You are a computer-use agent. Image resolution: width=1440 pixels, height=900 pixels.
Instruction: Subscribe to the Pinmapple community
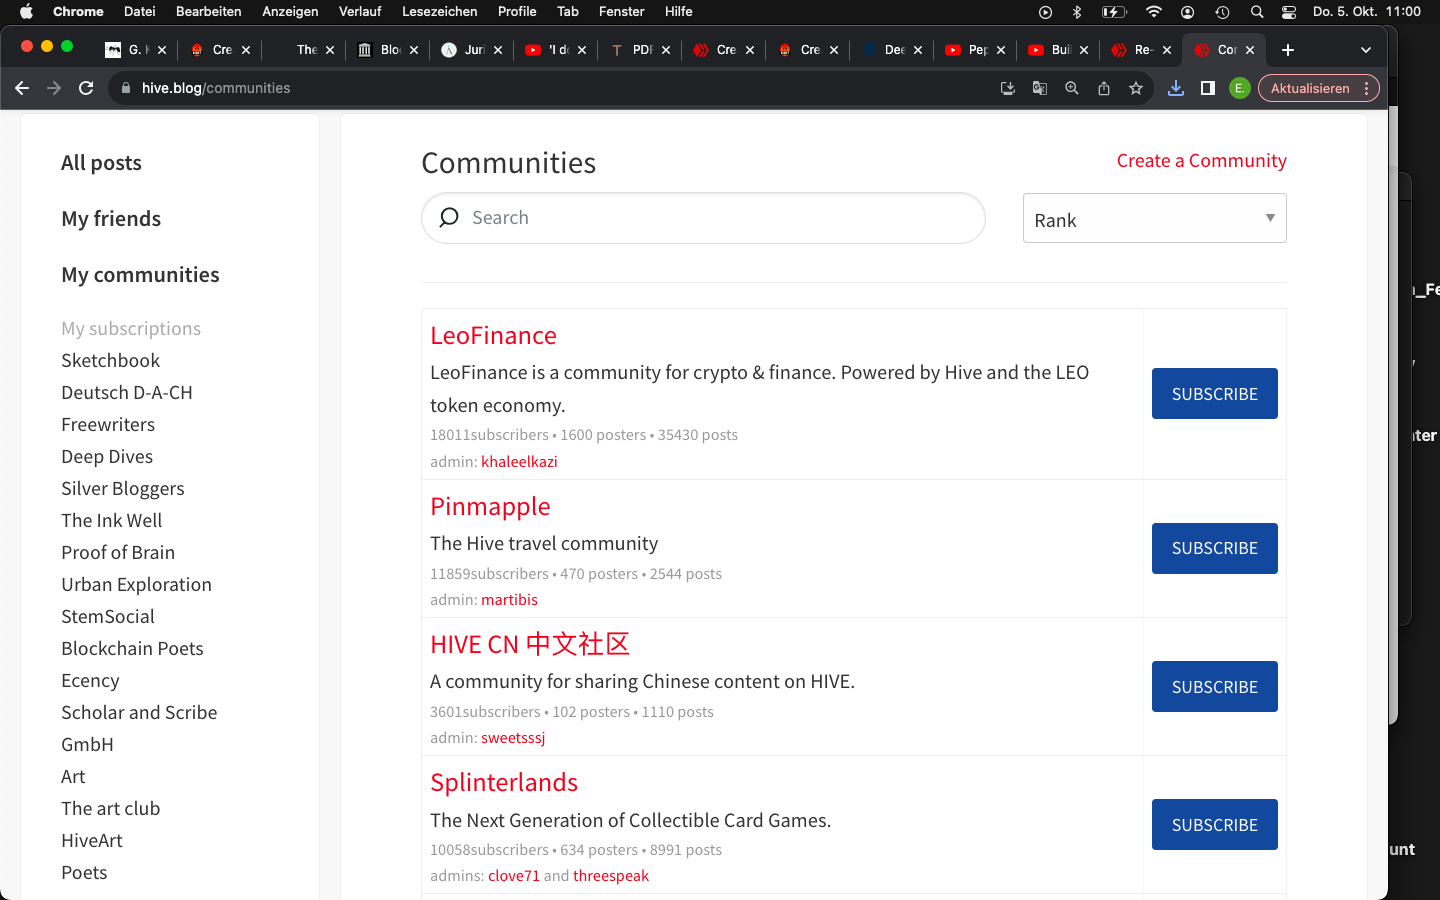[1215, 548]
